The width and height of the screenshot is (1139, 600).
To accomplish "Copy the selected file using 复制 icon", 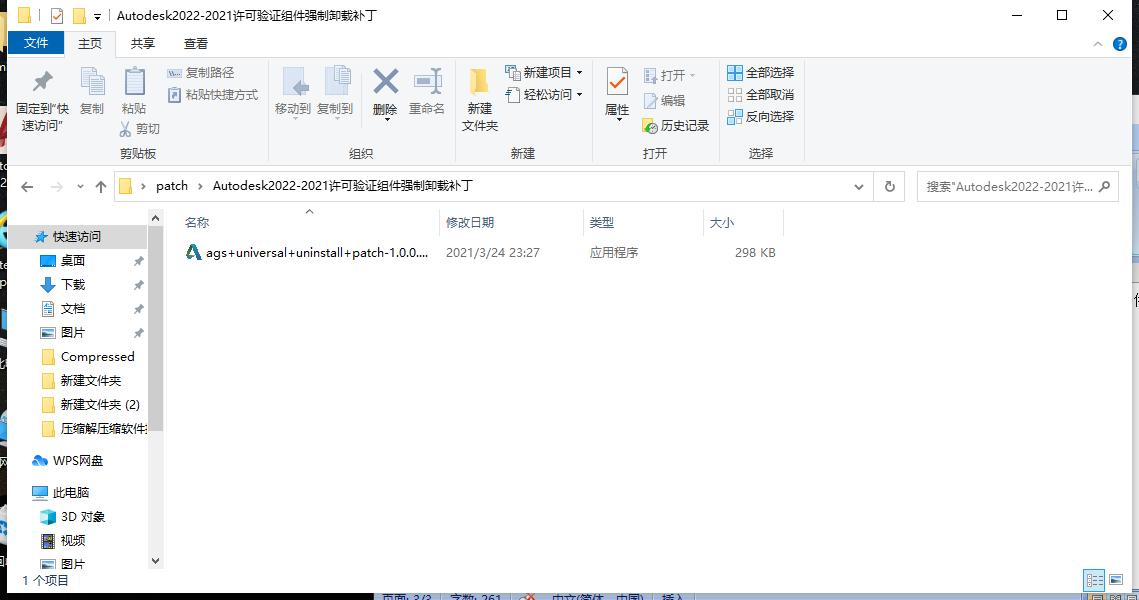I will 92,95.
